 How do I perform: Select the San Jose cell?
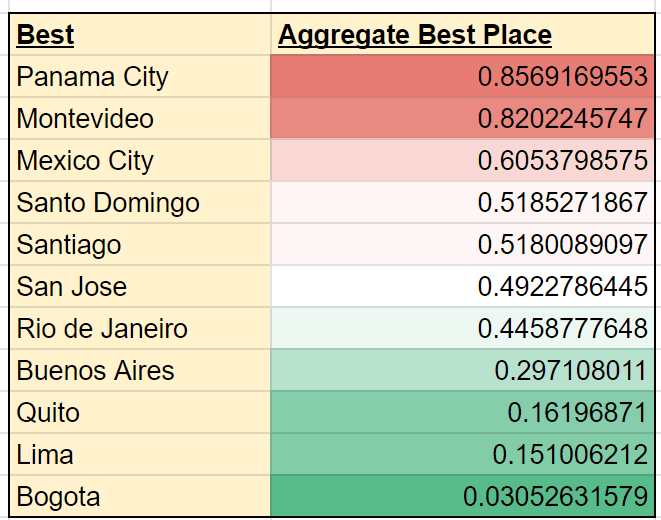(140, 287)
